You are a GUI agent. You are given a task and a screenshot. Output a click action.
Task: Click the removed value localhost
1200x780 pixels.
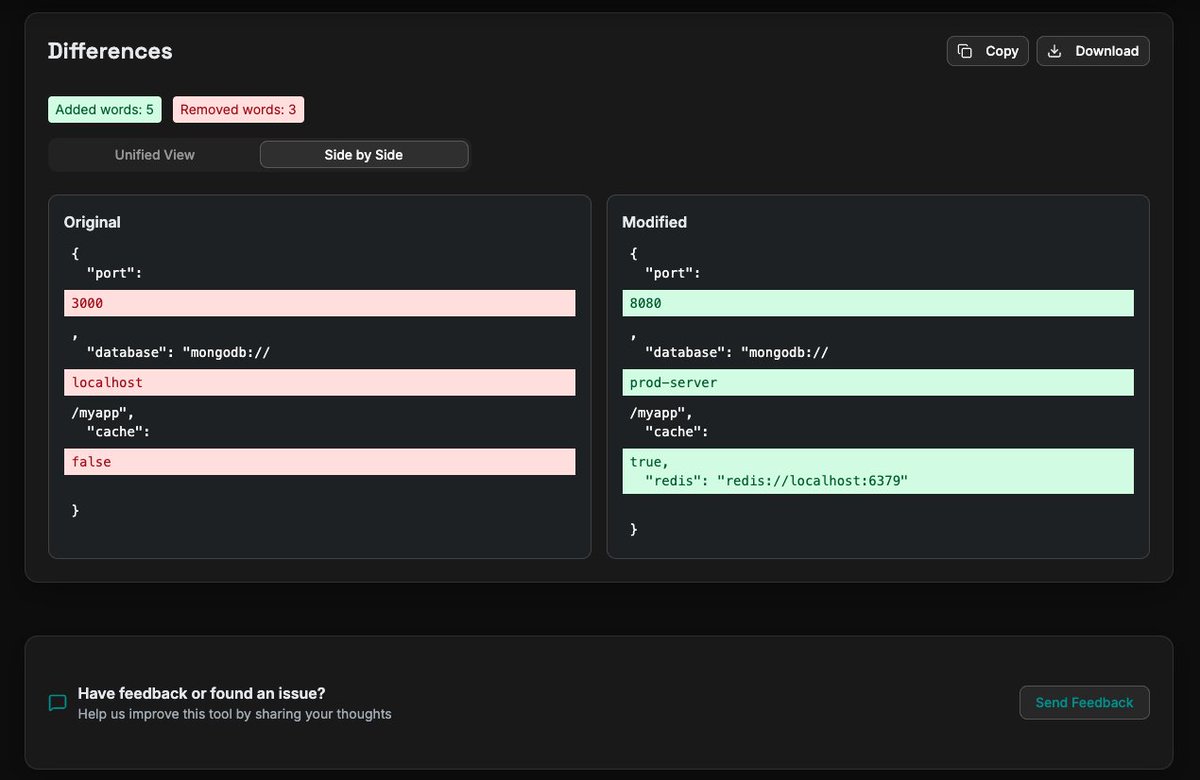coord(320,382)
